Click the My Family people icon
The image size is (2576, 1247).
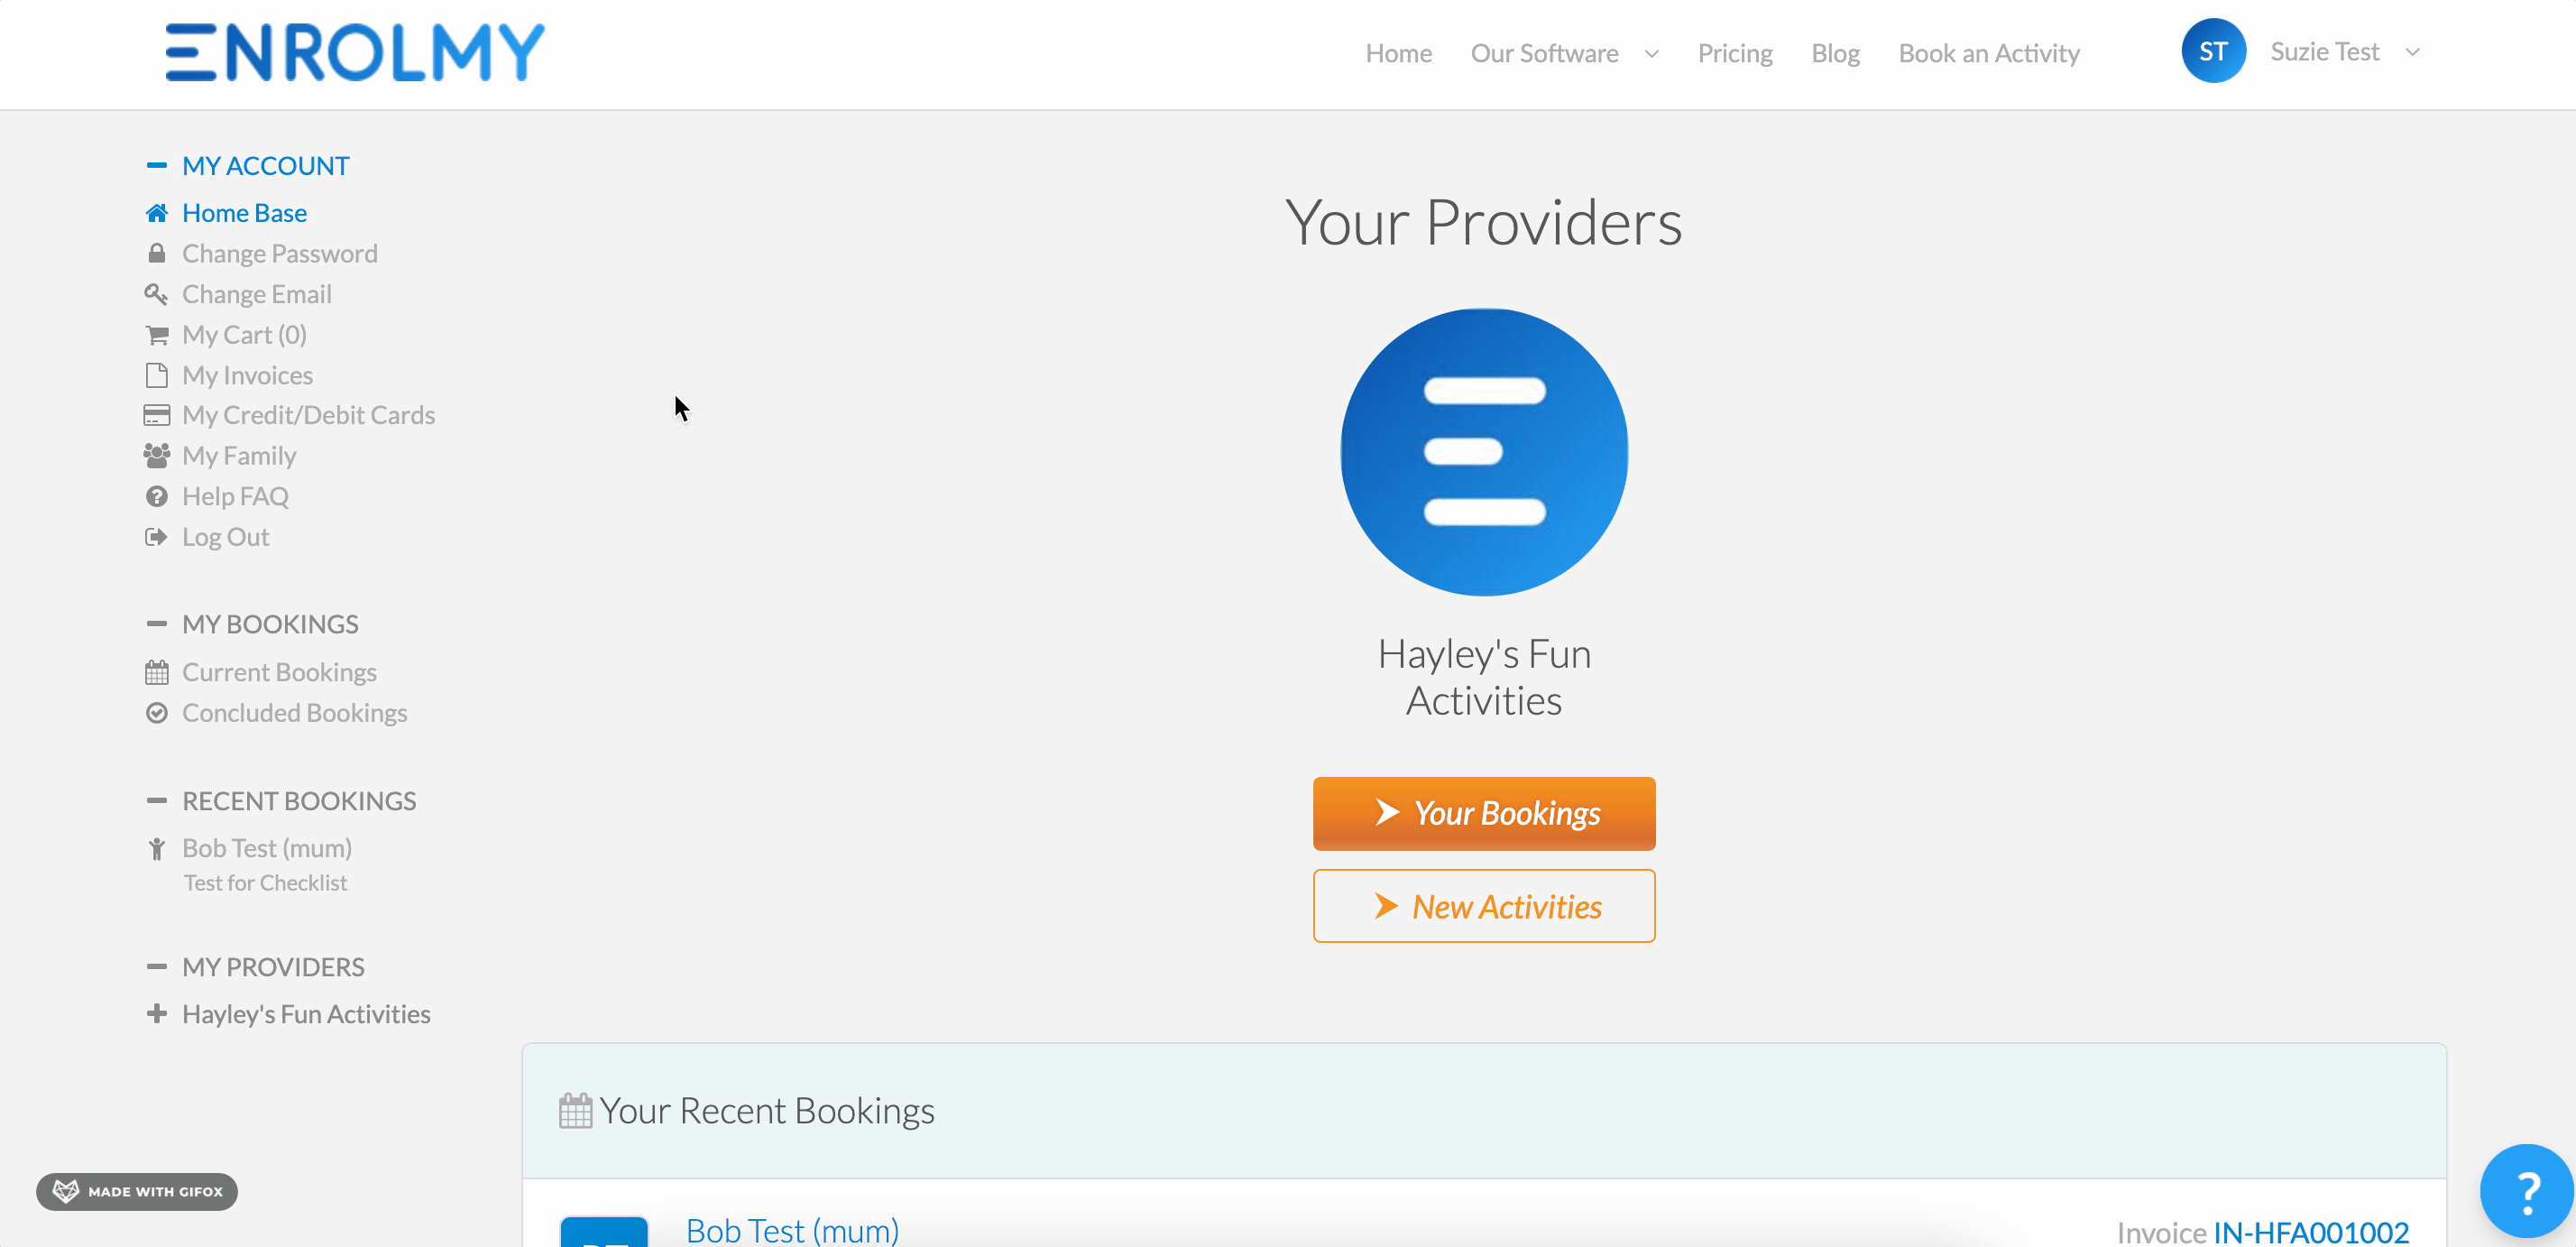tap(157, 456)
